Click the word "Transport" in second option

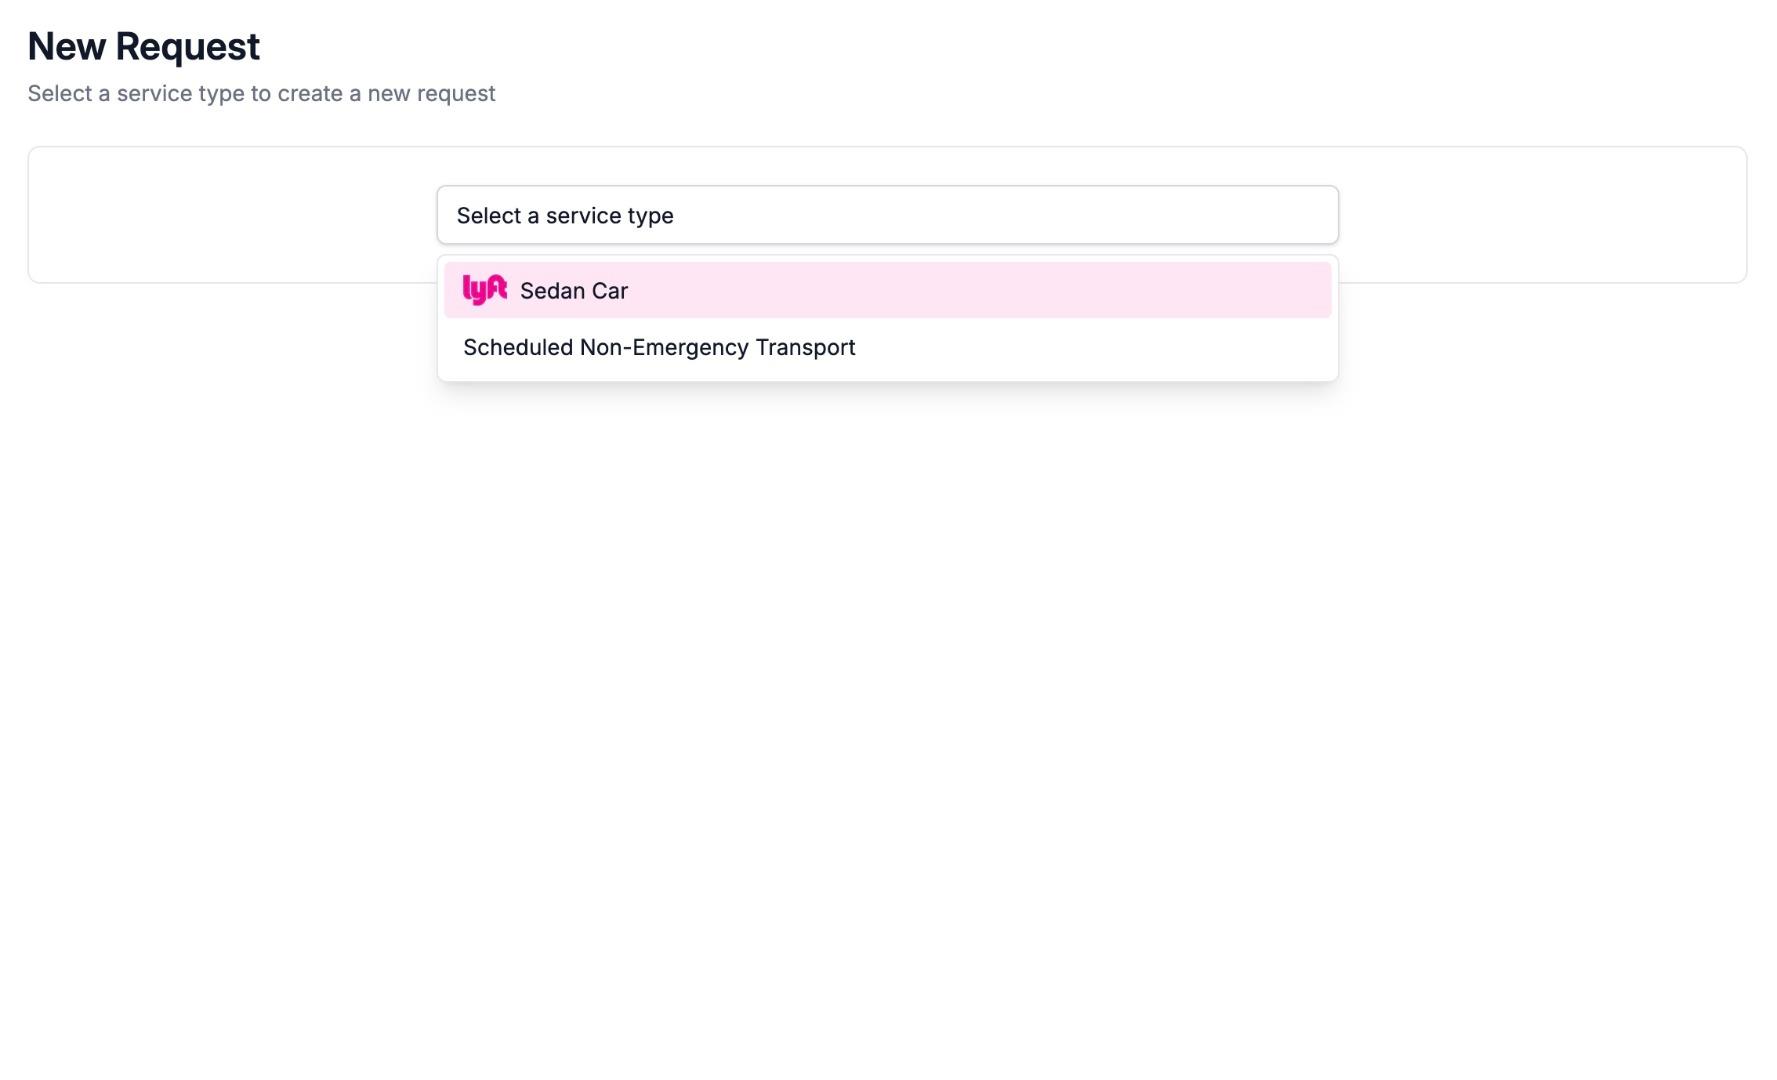pos(805,347)
